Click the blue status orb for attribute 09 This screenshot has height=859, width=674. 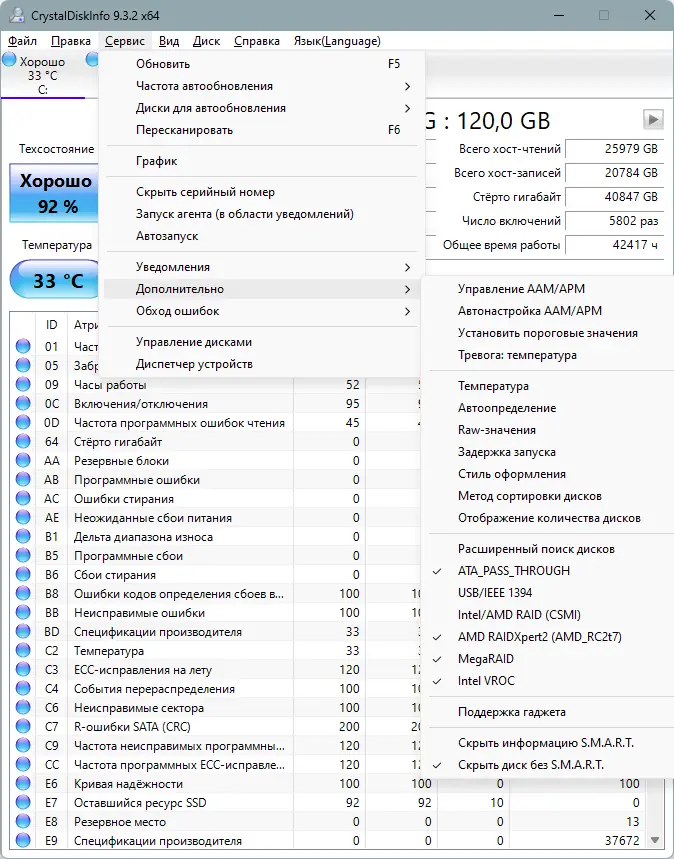23,385
